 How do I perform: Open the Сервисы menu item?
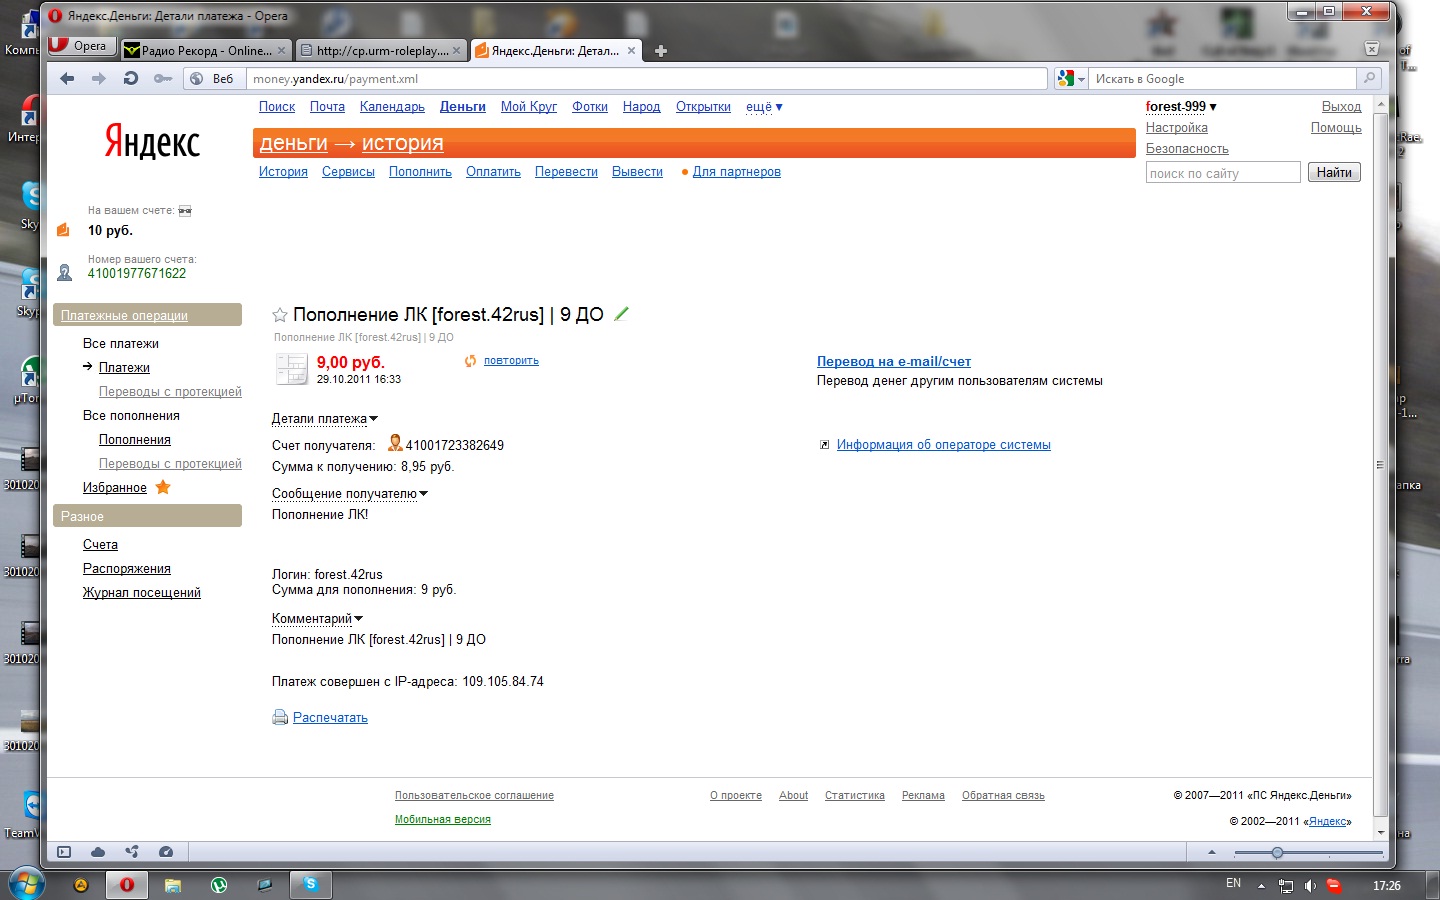(348, 172)
